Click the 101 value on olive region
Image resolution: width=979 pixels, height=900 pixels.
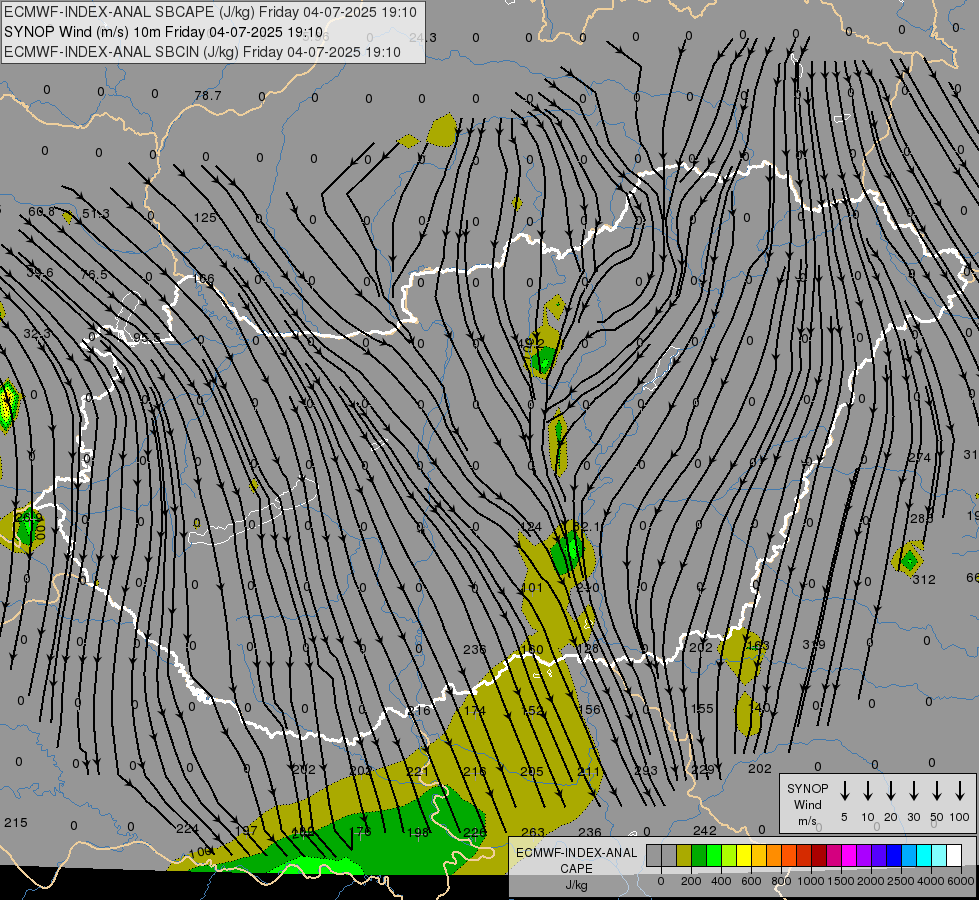[x=532, y=587]
